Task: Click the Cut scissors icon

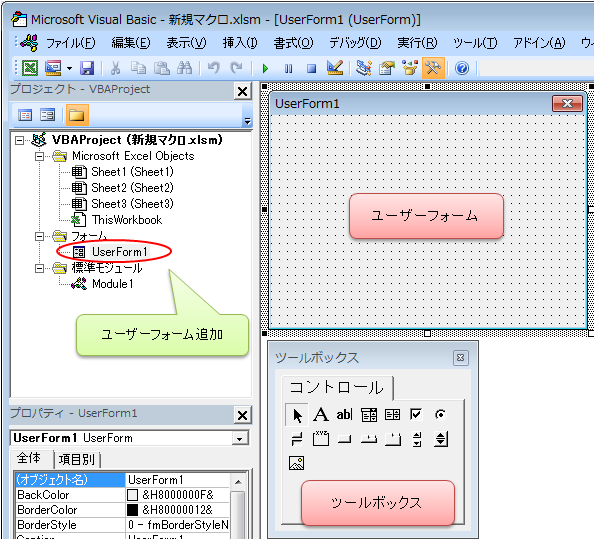Action: [115, 68]
